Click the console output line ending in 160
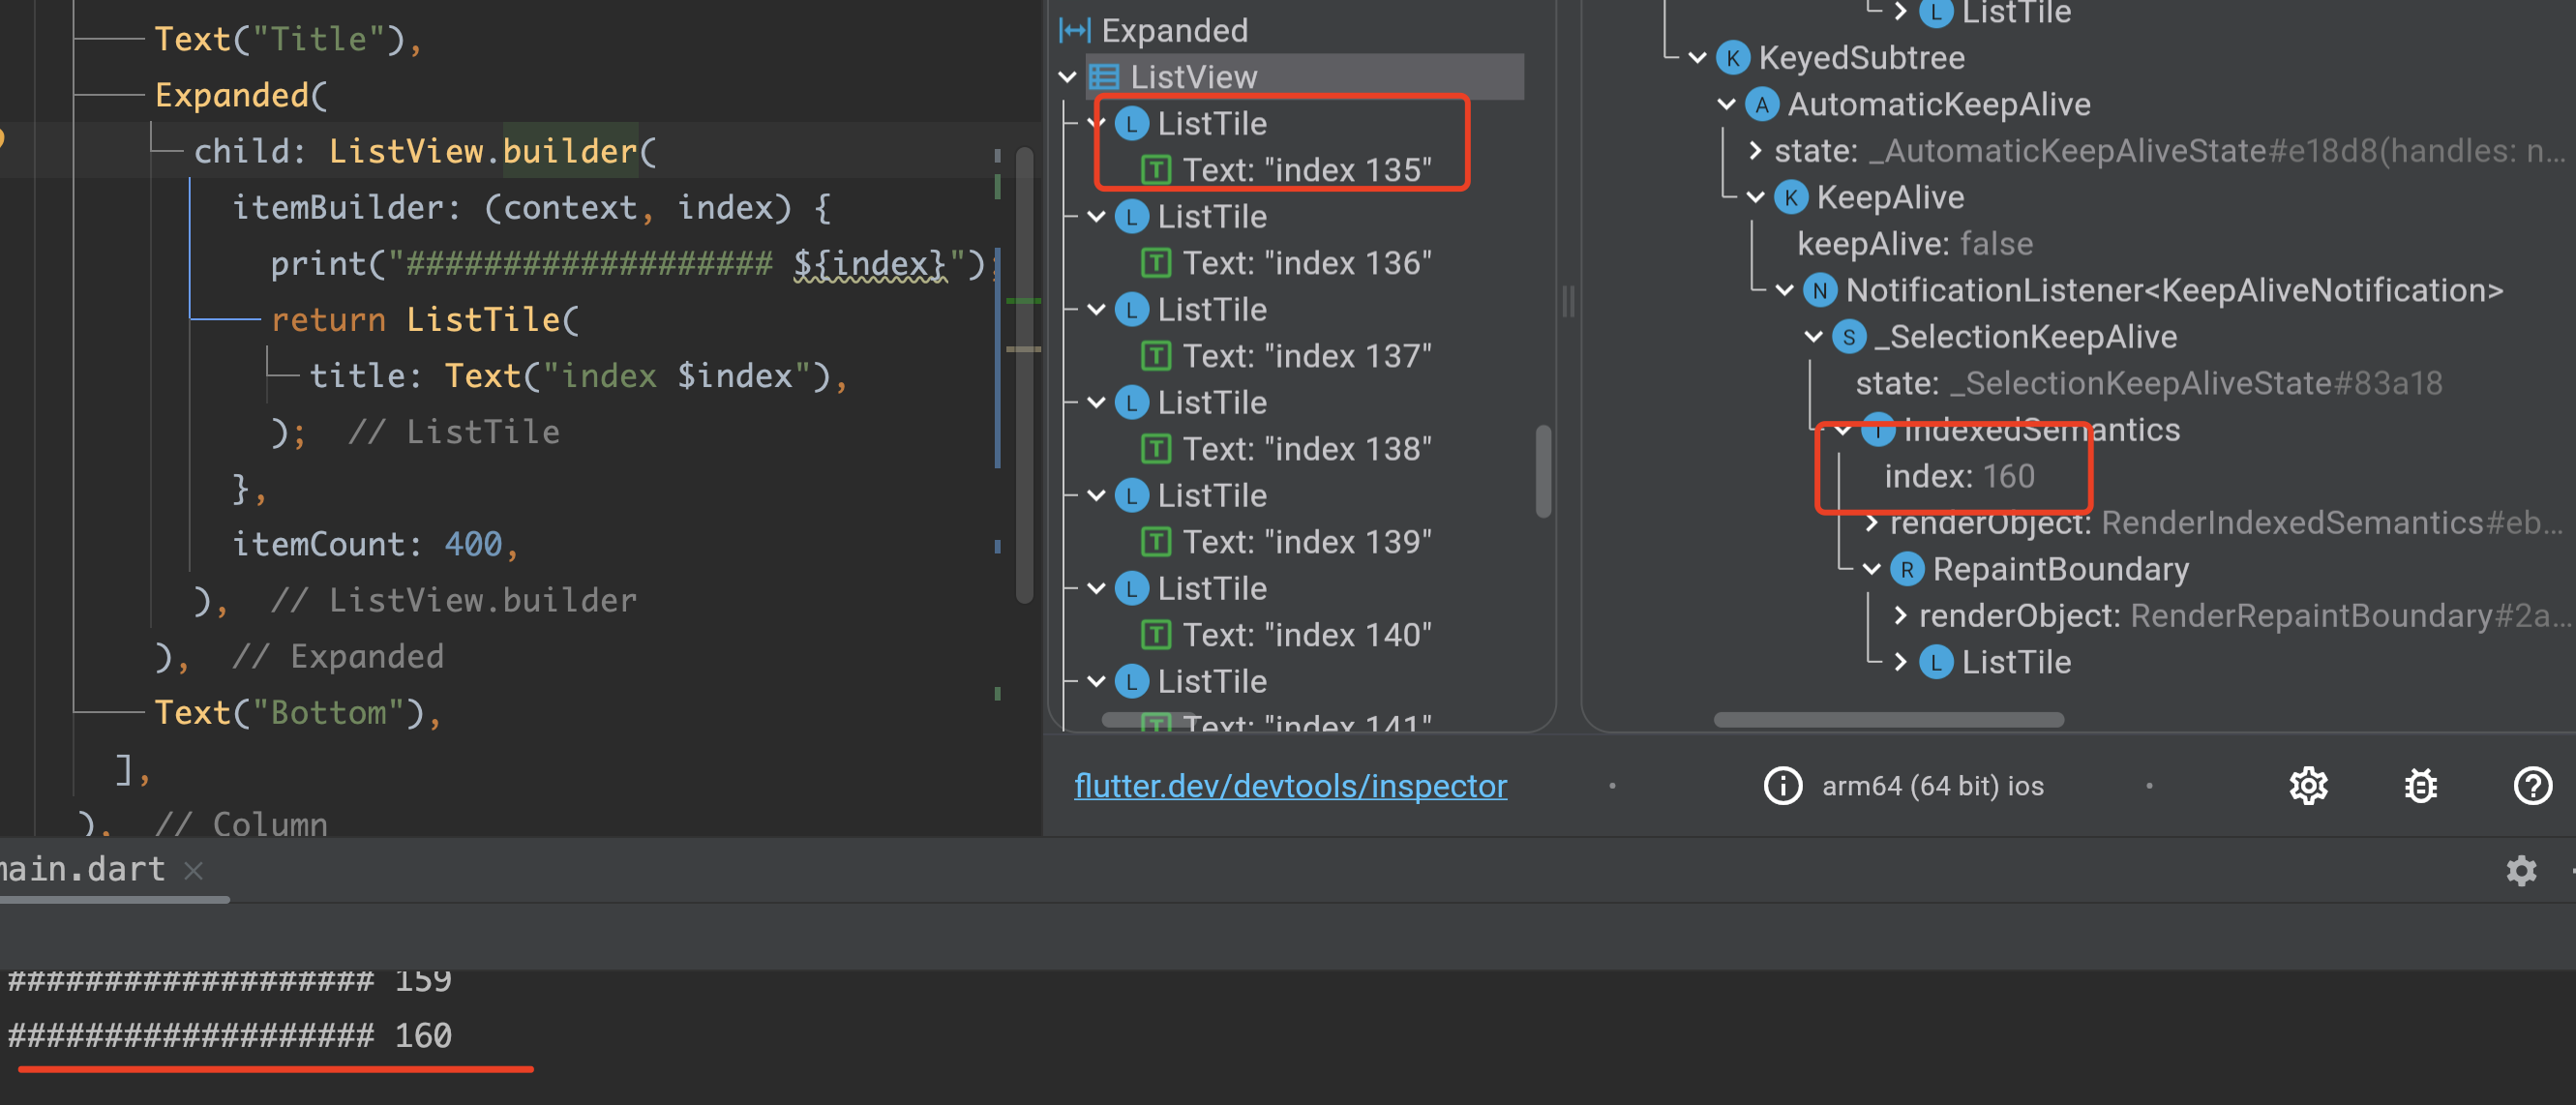 229,1035
